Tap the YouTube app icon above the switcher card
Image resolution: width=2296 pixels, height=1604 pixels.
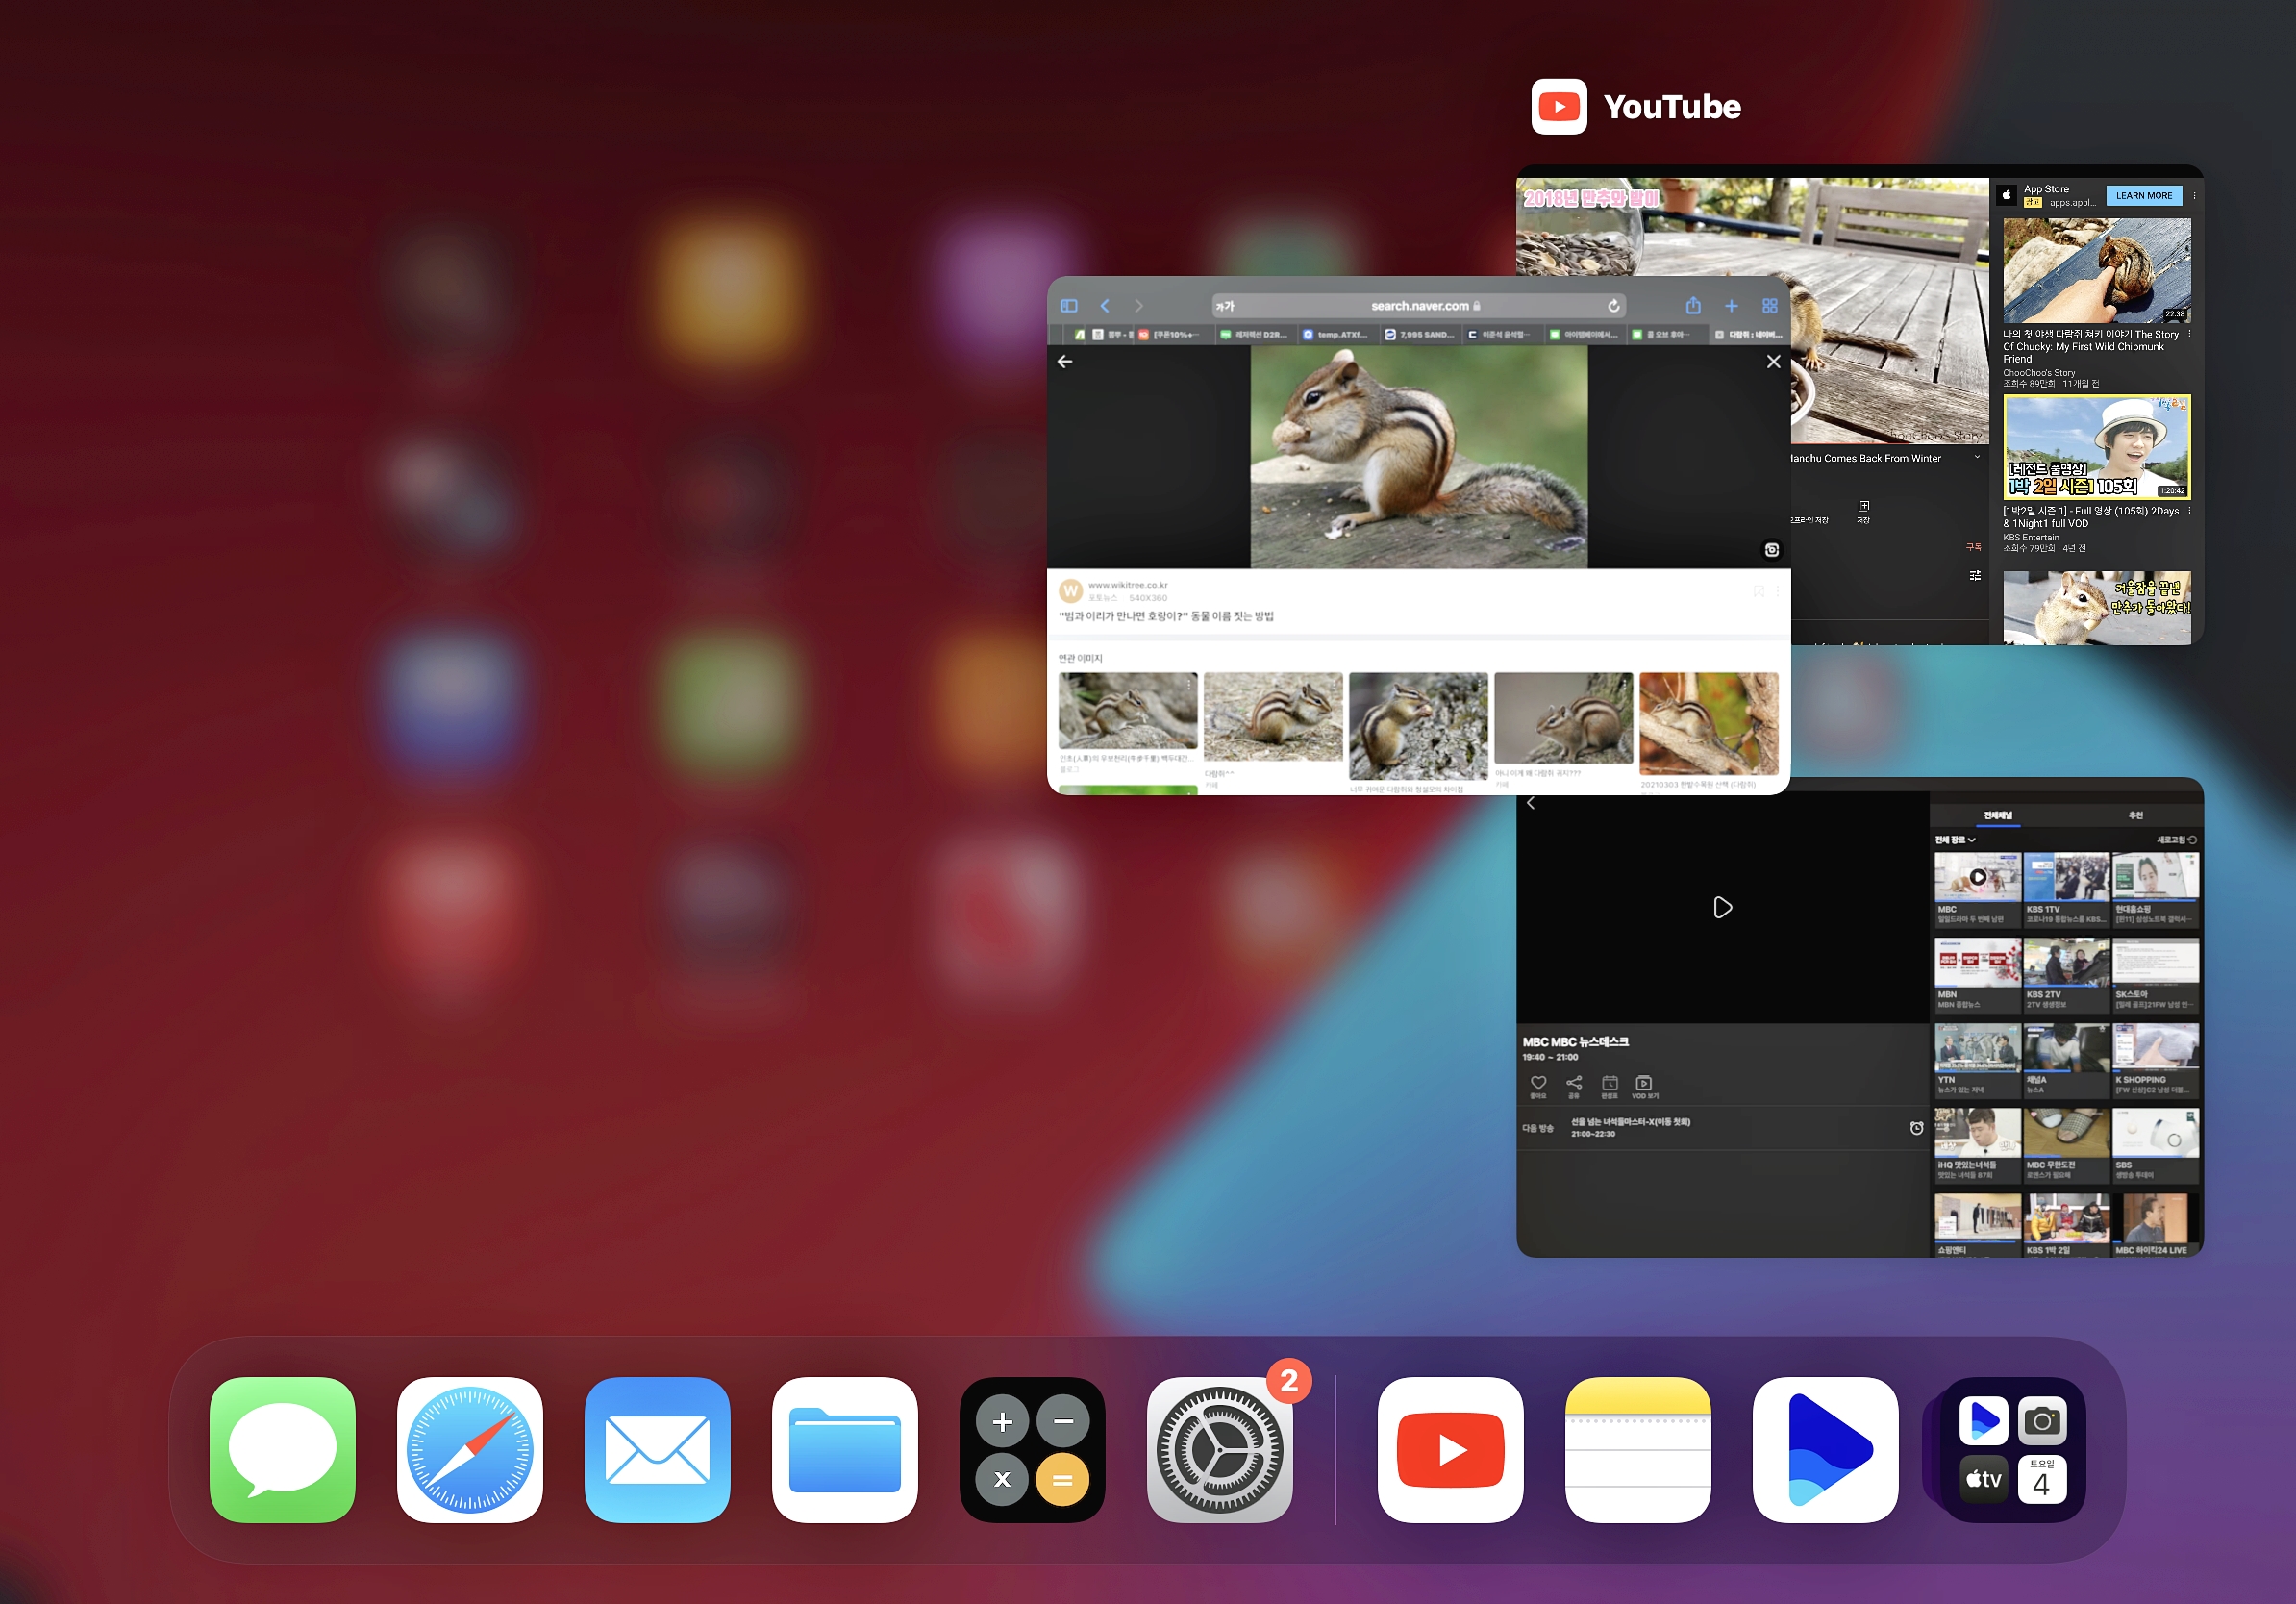pos(1559,106)
